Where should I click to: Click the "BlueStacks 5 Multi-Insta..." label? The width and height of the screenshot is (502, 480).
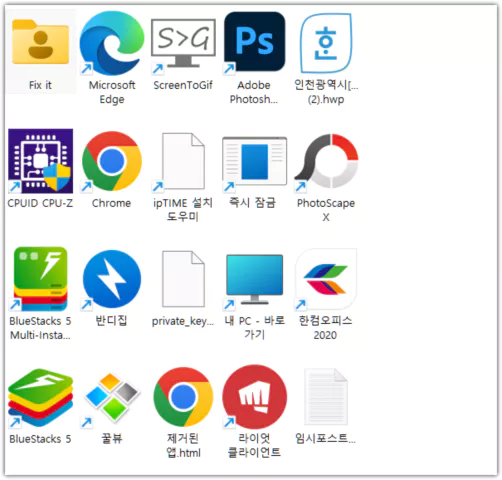(x=40, y=328)
